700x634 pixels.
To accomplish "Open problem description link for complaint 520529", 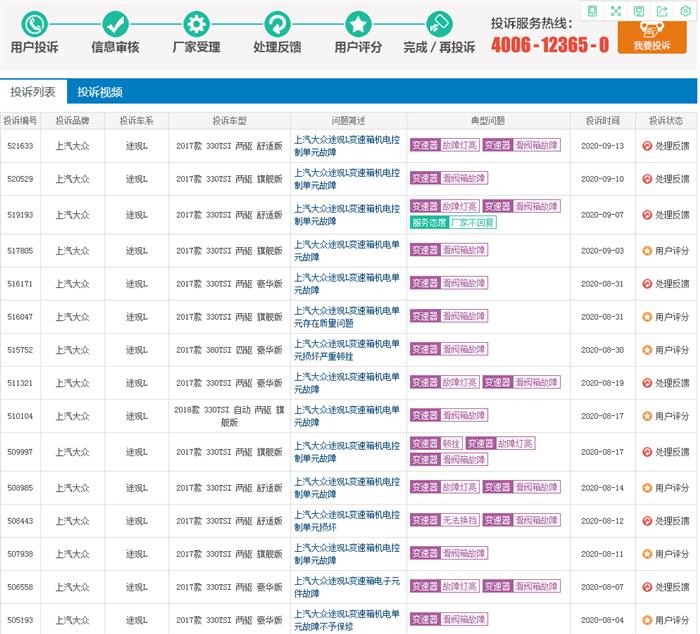I will 347,179.
